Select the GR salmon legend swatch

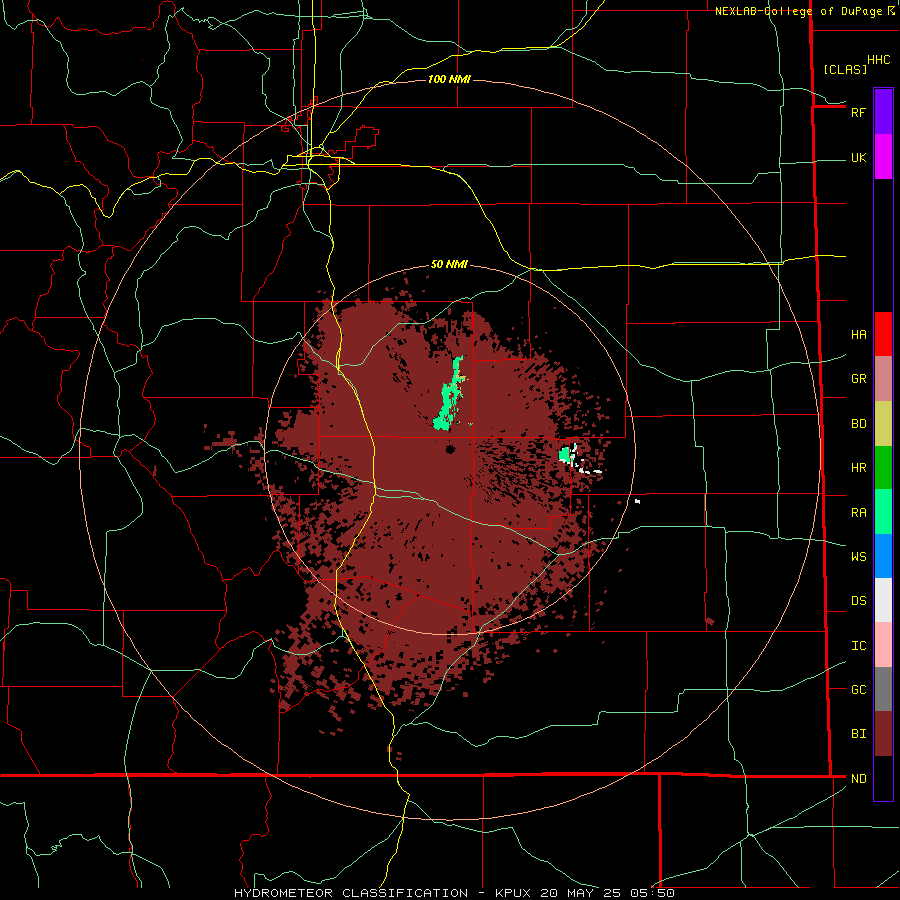pyautogui.click(x=883, y=378)
